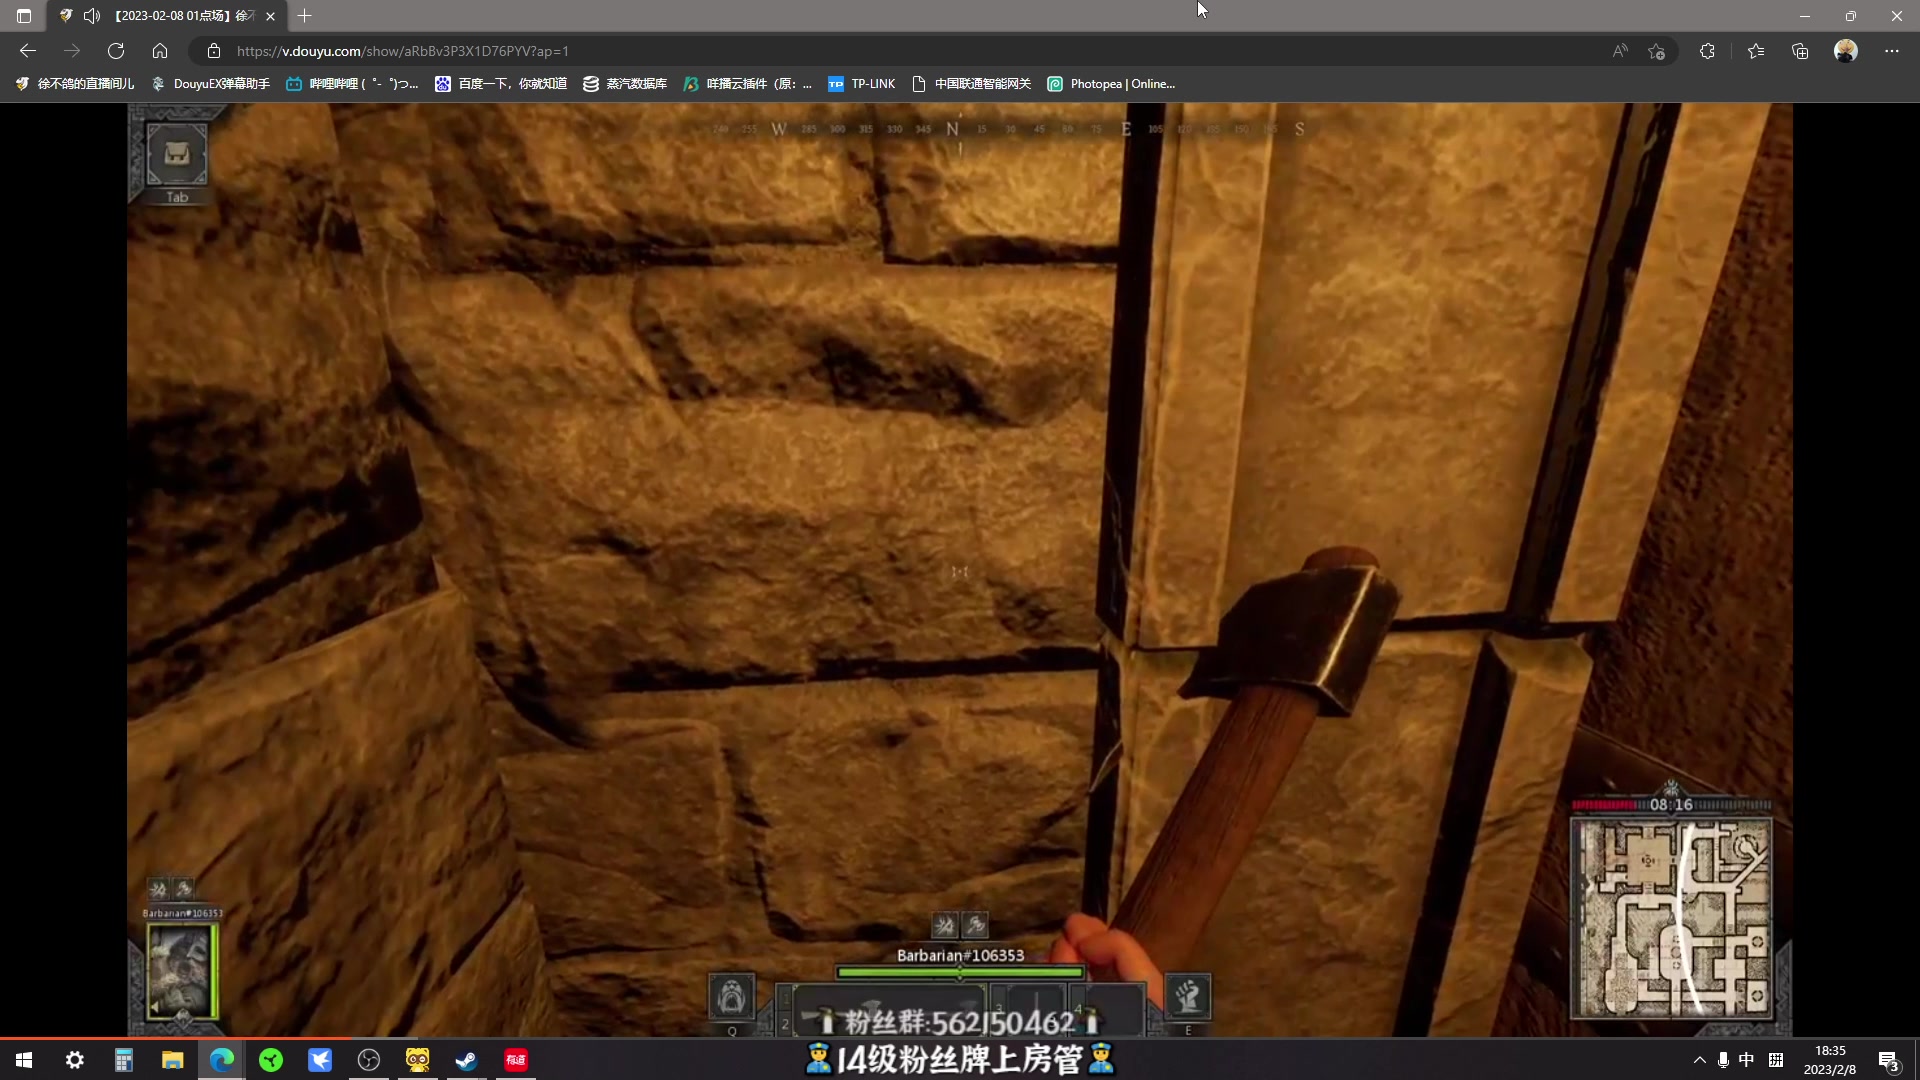Open the red 有道 app in taskbar
1920x1080 pixels.
point(516,1060)
